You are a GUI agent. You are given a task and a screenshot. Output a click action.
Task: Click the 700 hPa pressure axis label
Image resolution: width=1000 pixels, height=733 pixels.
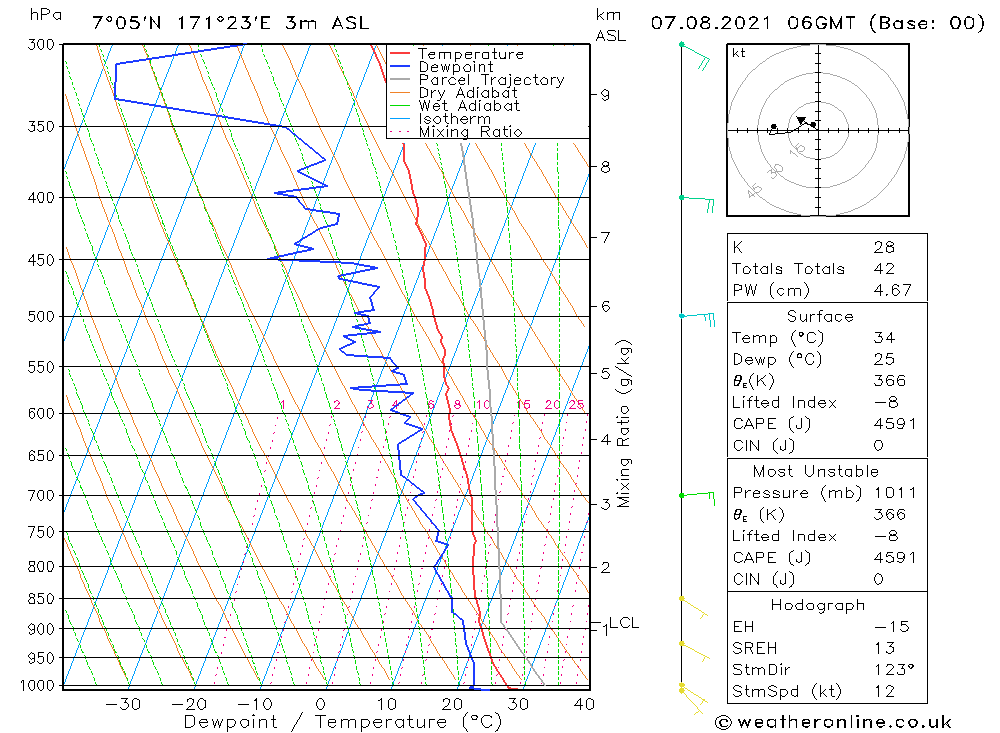pyautogui.click(x=41, y=496)
